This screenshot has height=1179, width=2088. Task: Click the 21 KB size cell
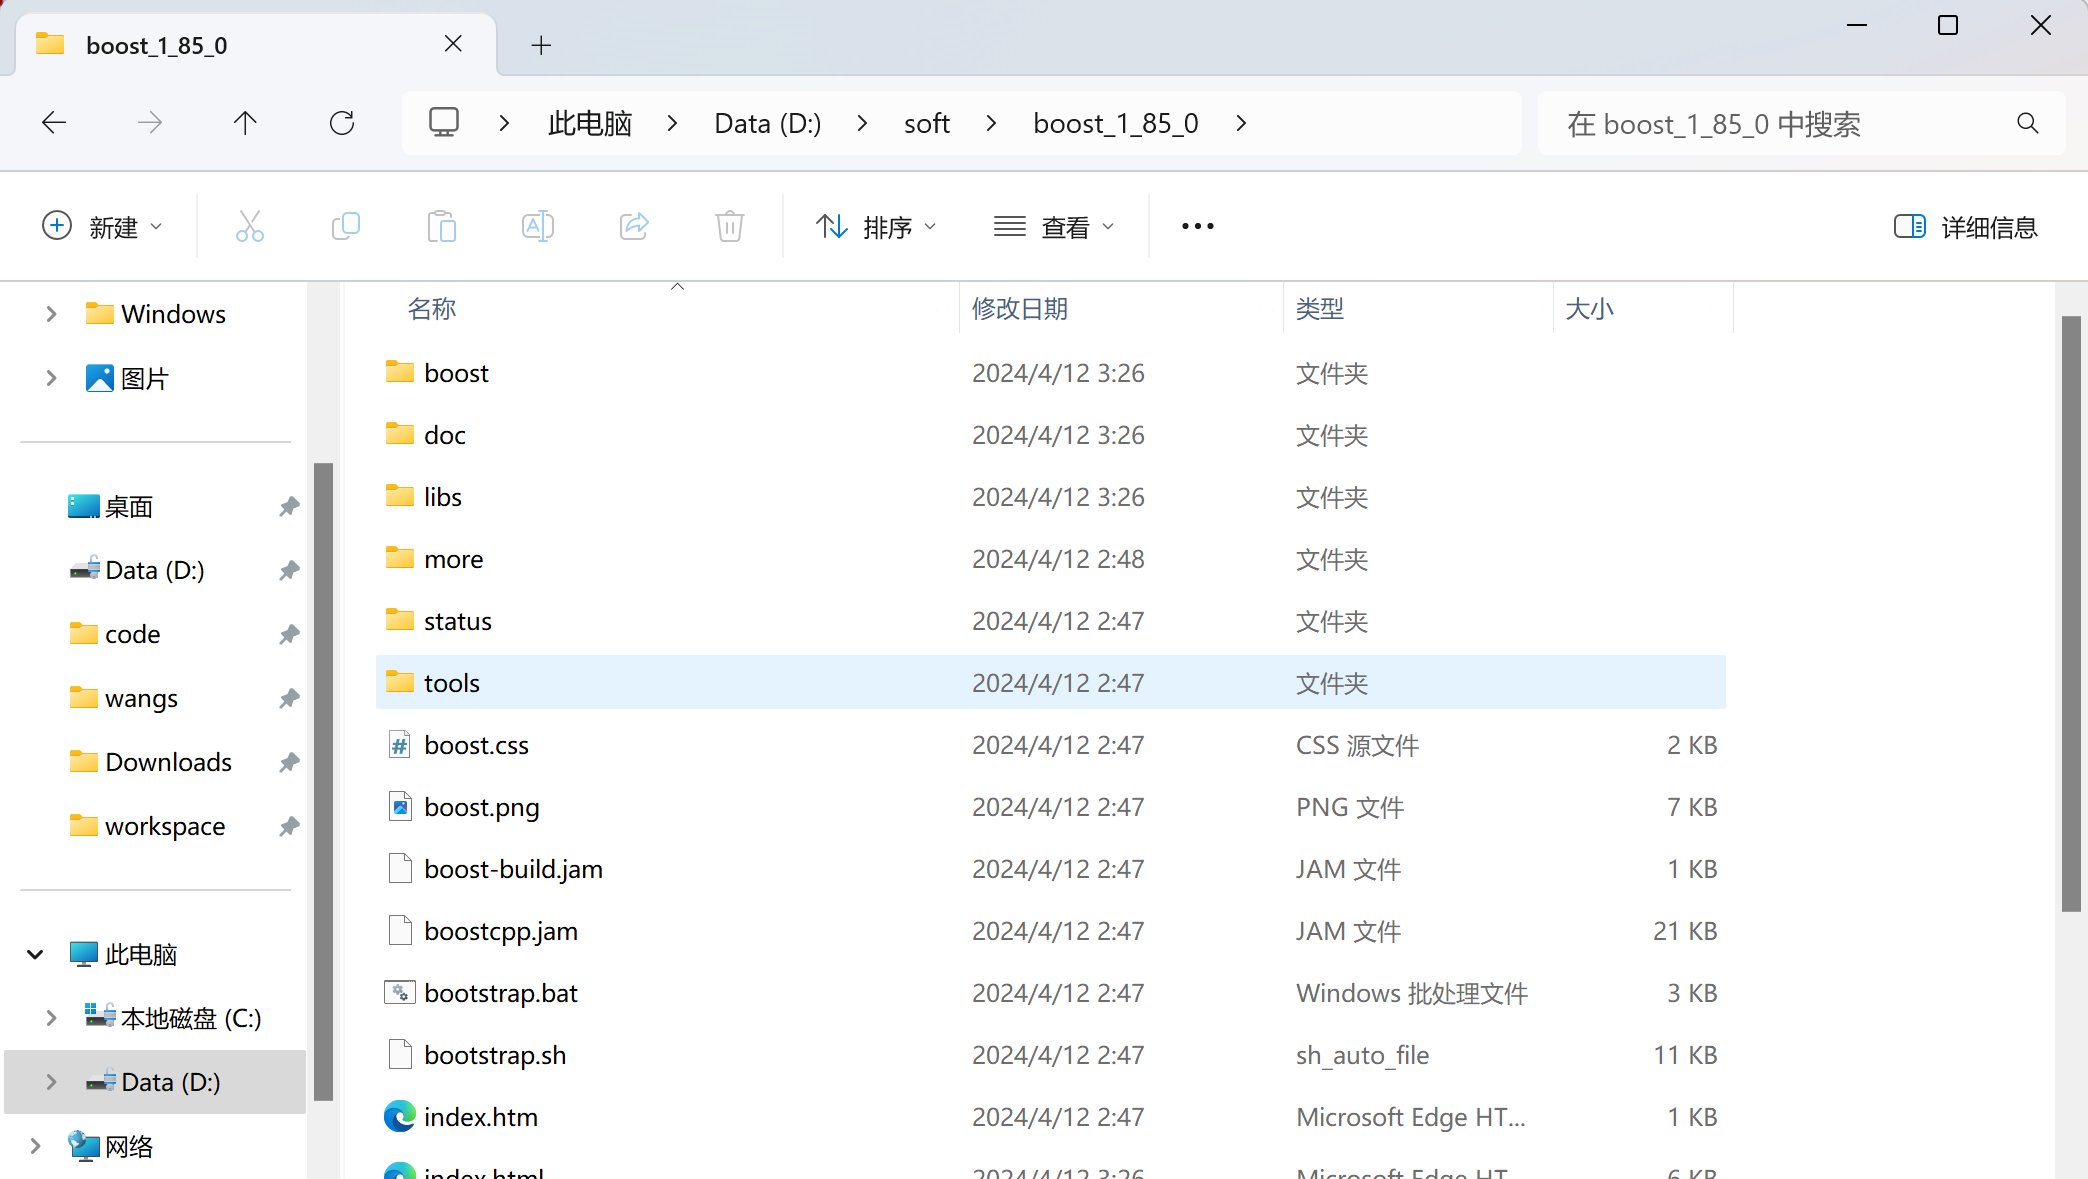(1685, 931)
